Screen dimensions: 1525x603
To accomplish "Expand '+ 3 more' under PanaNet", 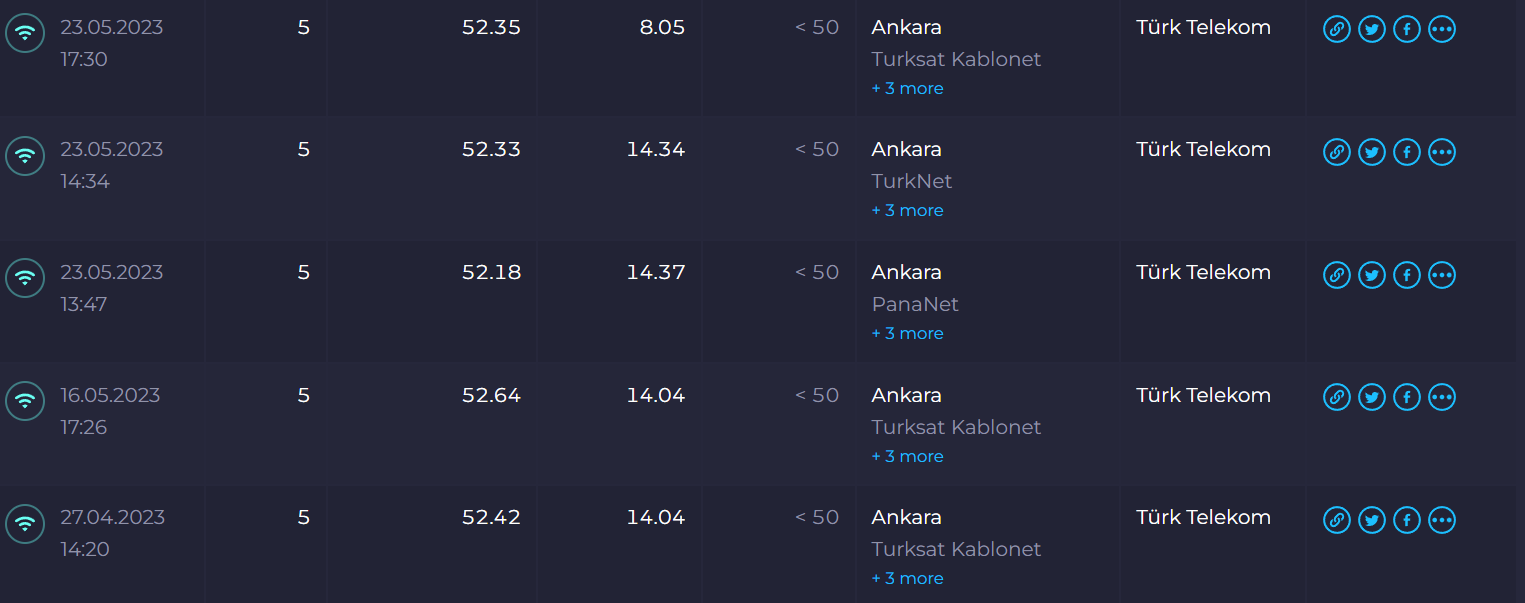I will 907,333.
